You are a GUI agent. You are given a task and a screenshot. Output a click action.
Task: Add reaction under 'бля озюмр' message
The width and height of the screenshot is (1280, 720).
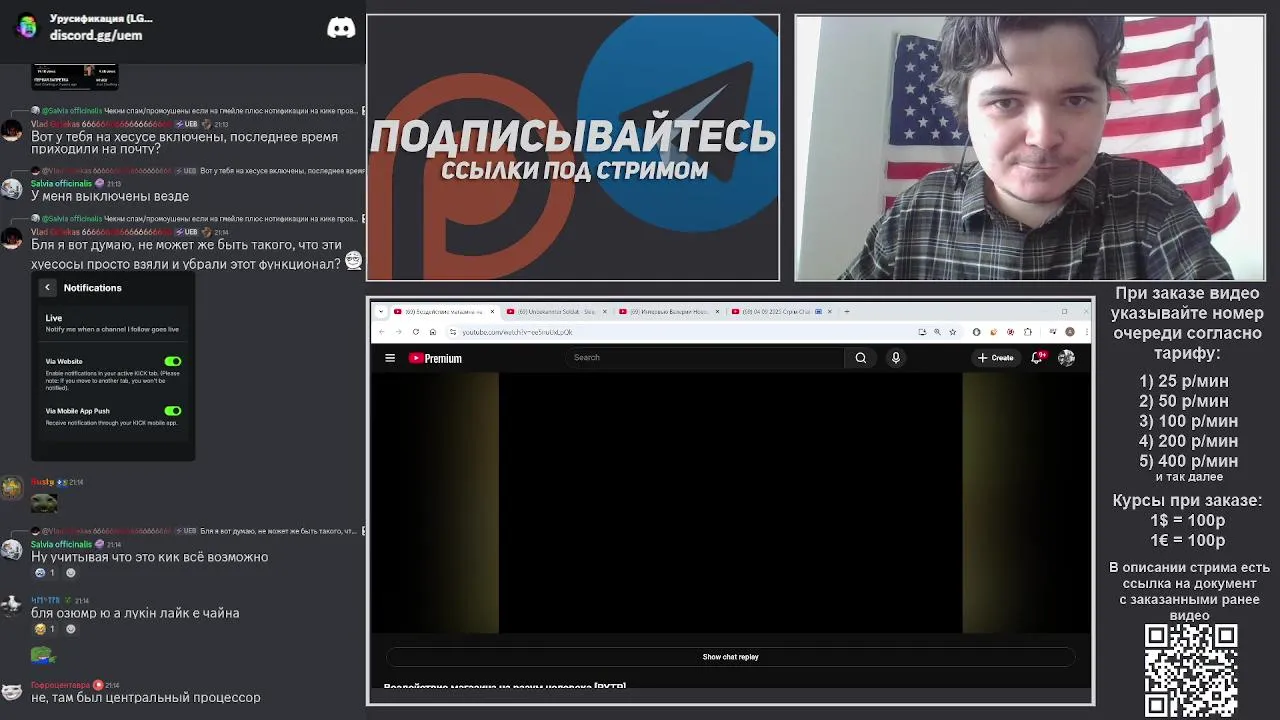tap(70, 629)
